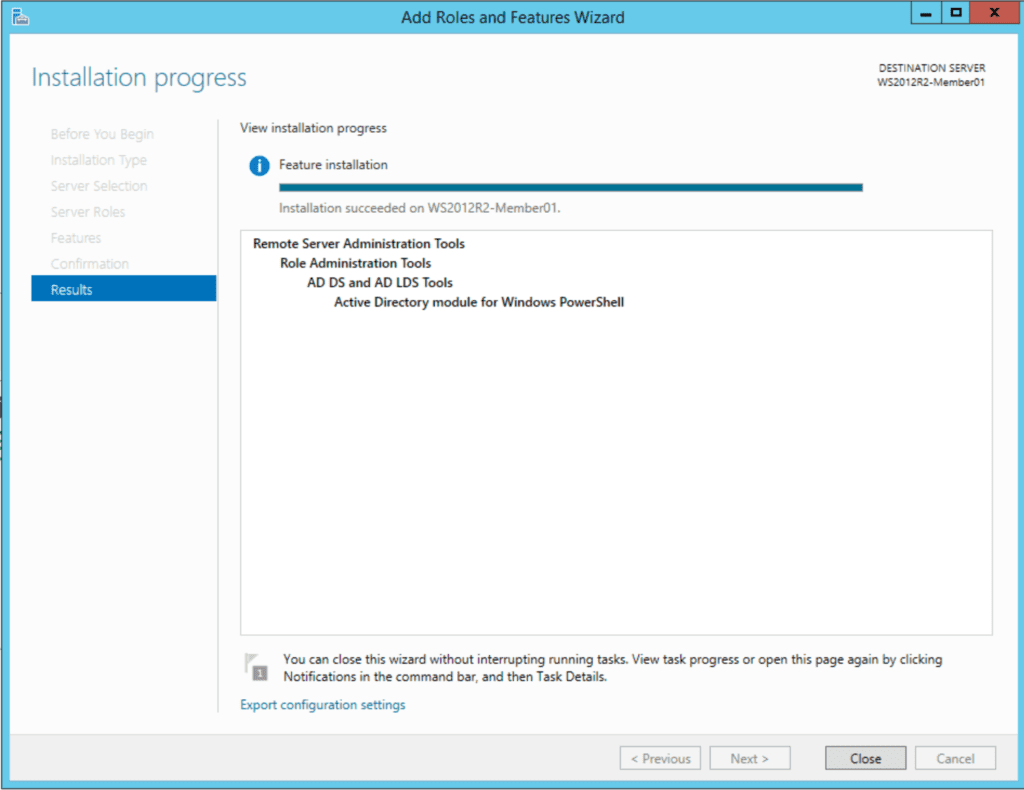Click the Next button
The image size is (1024, 790).
[749, 757]
